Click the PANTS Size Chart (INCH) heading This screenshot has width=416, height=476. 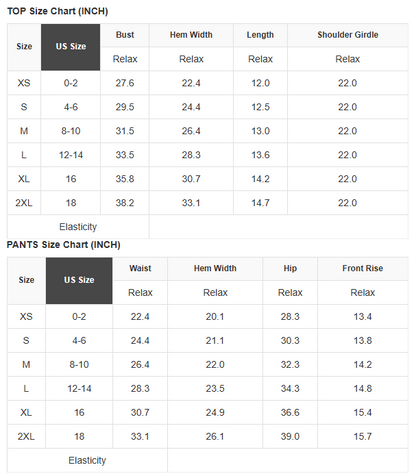(x=63, y=245)
